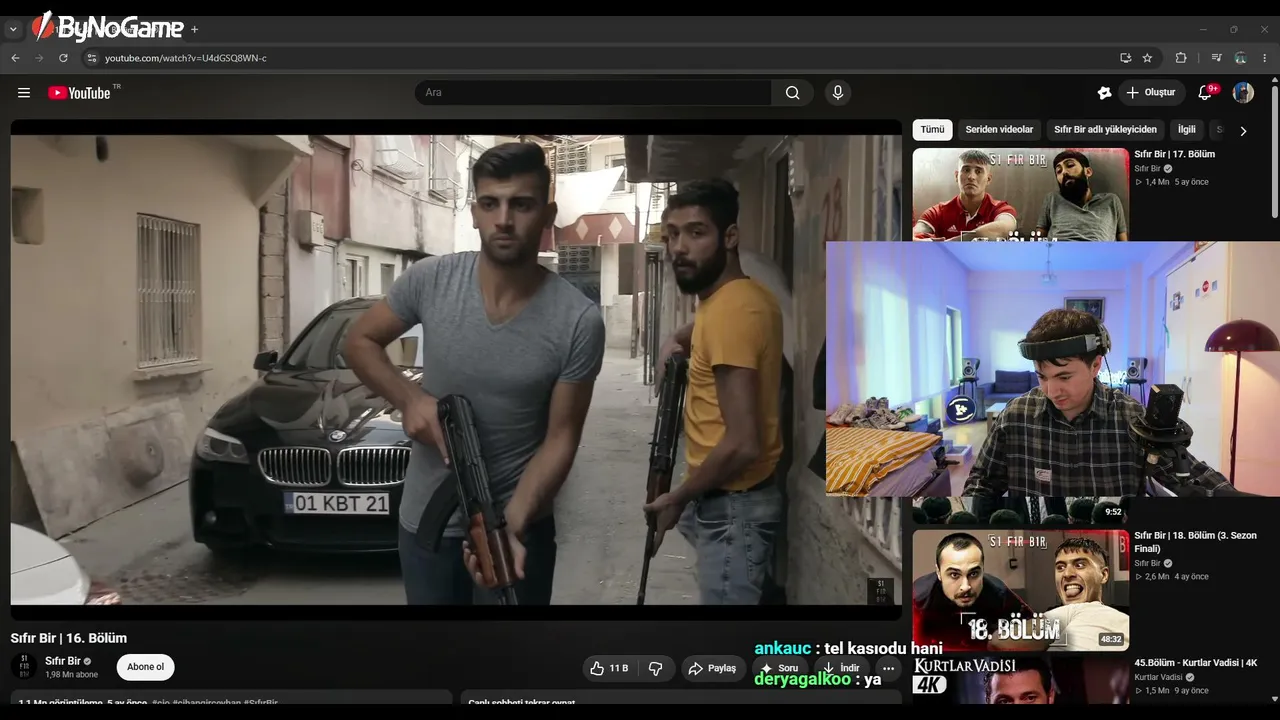Expand the browser tab search dropdown
This screenshot has width=1280, height=720.
[x=13, y=29]
